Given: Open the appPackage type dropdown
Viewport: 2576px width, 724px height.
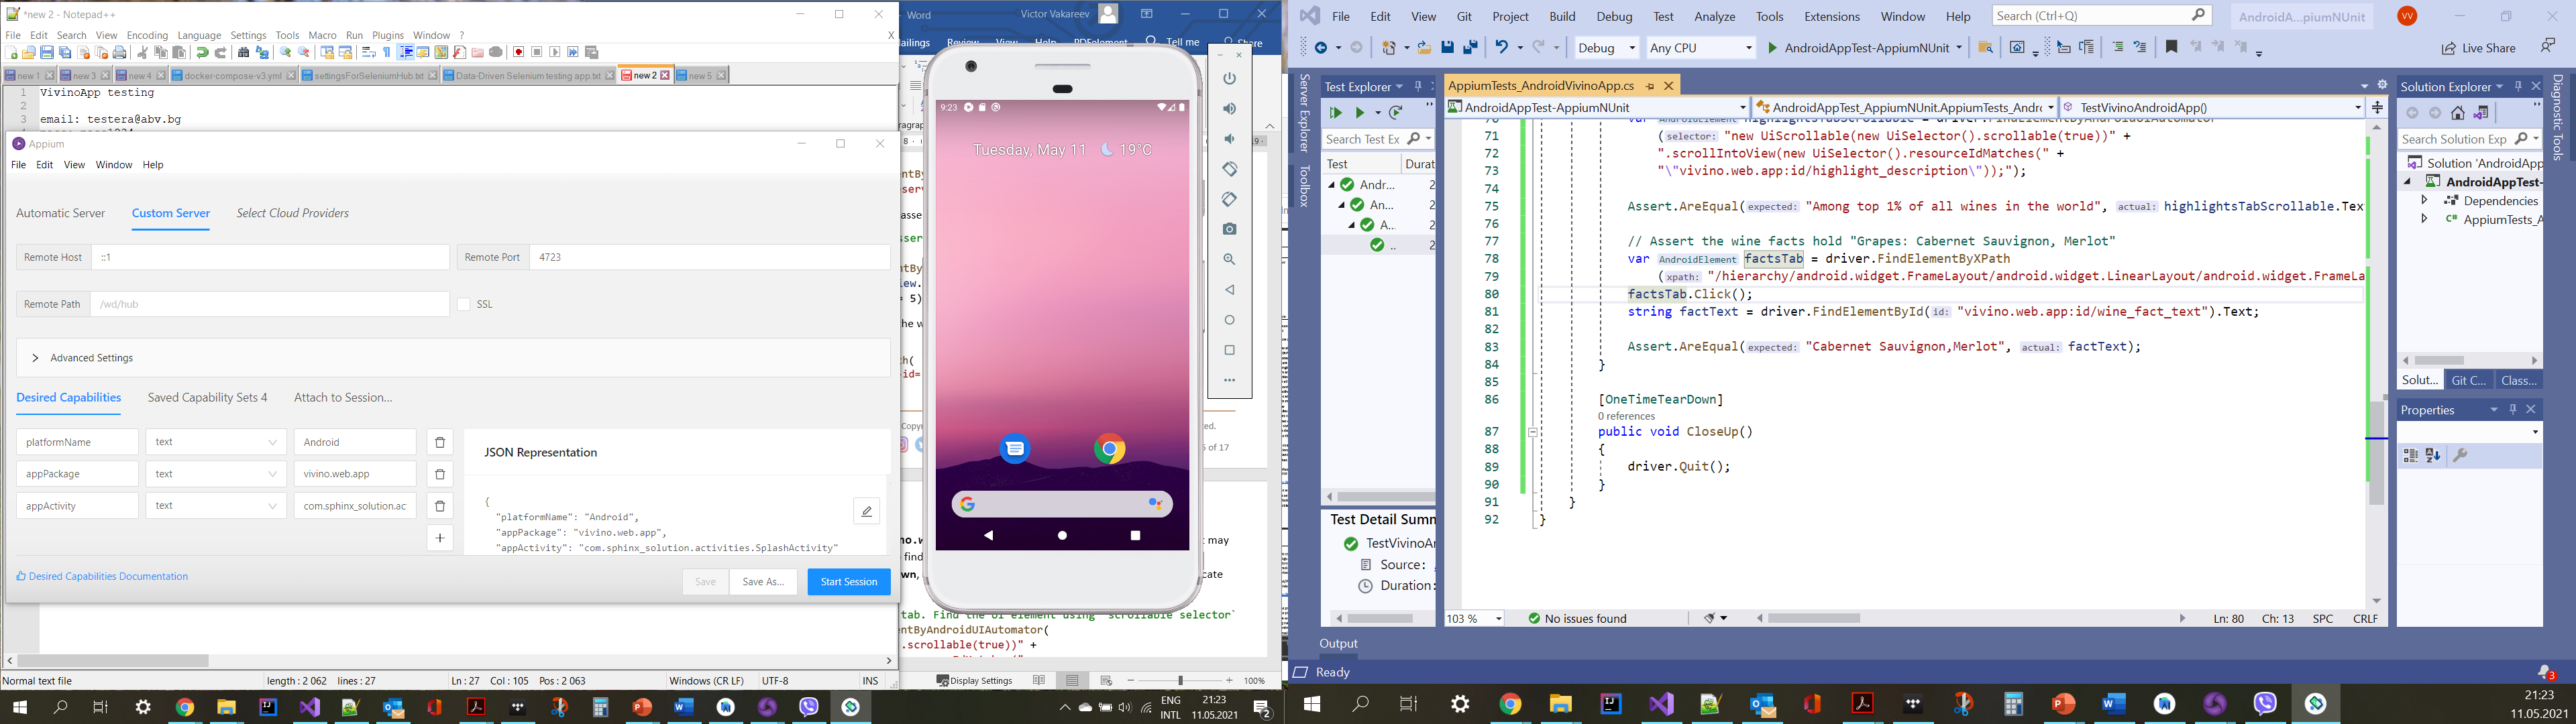Looking at the screenshot, I should point(216,474).
